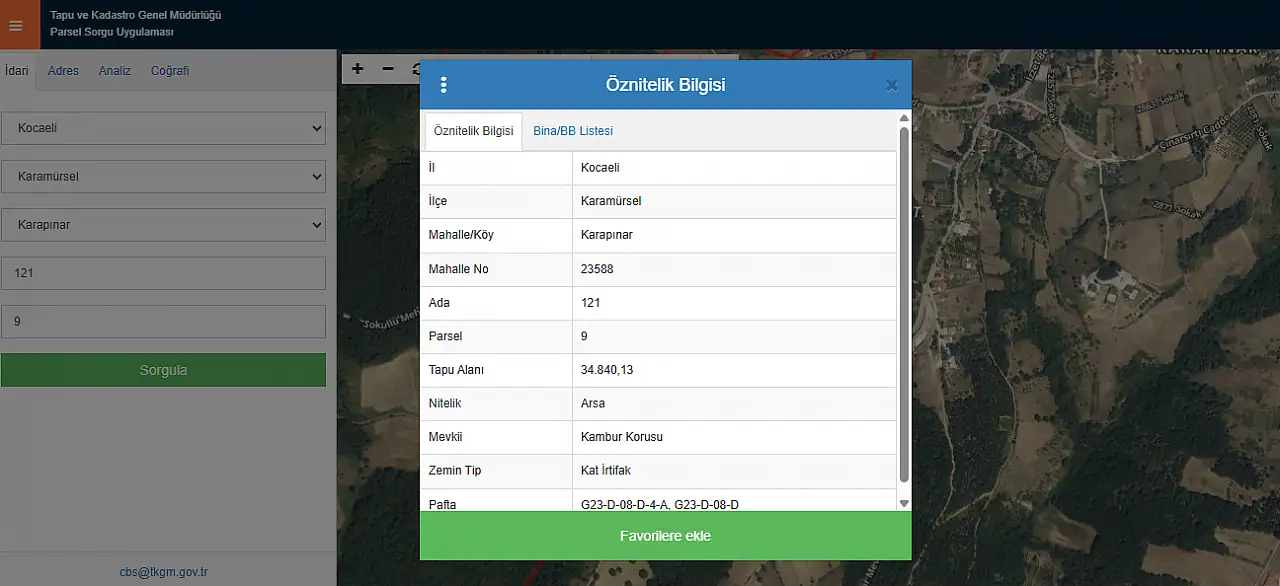Click the Mahalle/Köy value Karapınar in table
Viewport: 1280px width, 586px height.
(x=607, y=235)
